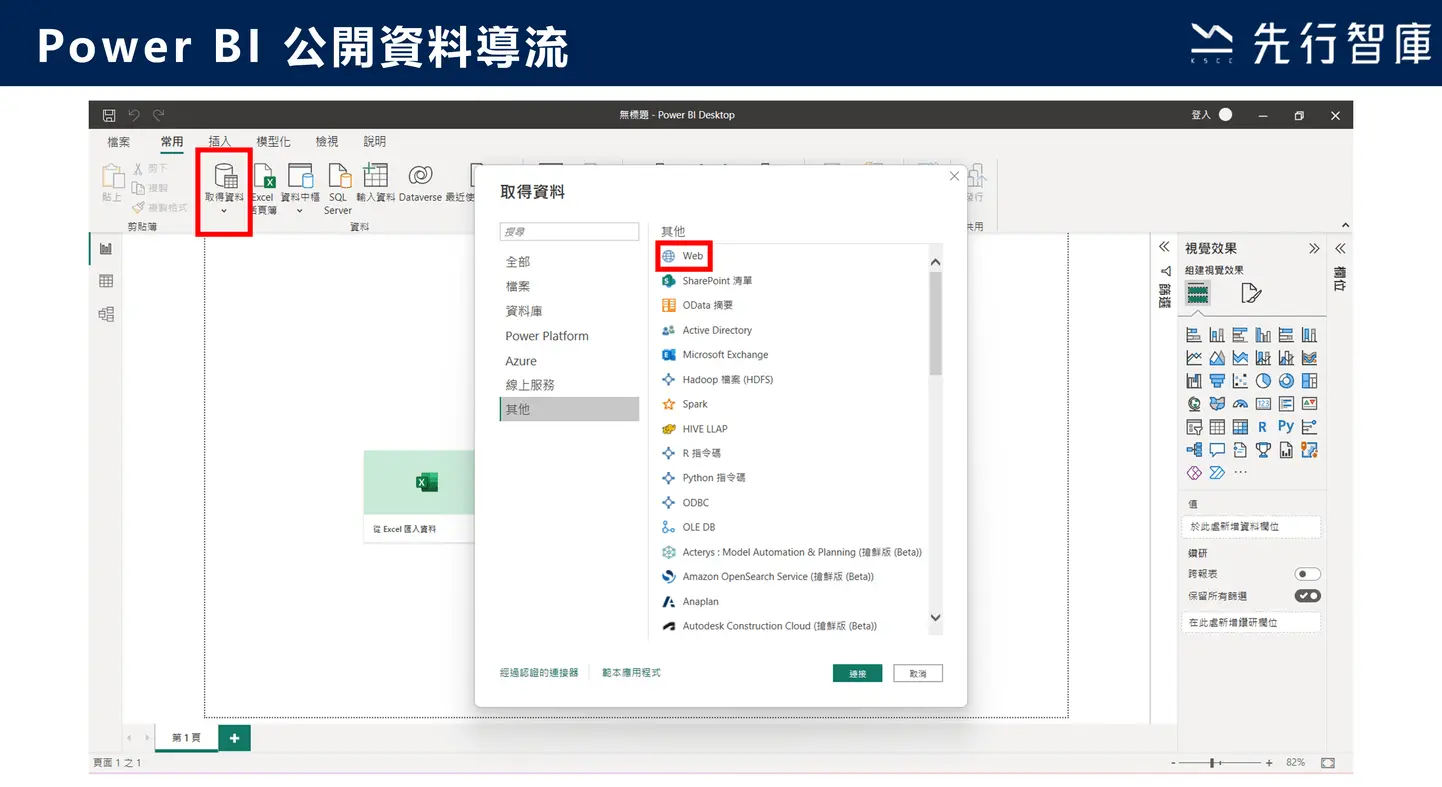Open the 模型化 ribbon tab
The width and height of the screenshot is (1442, 787).
pos(273,142)
